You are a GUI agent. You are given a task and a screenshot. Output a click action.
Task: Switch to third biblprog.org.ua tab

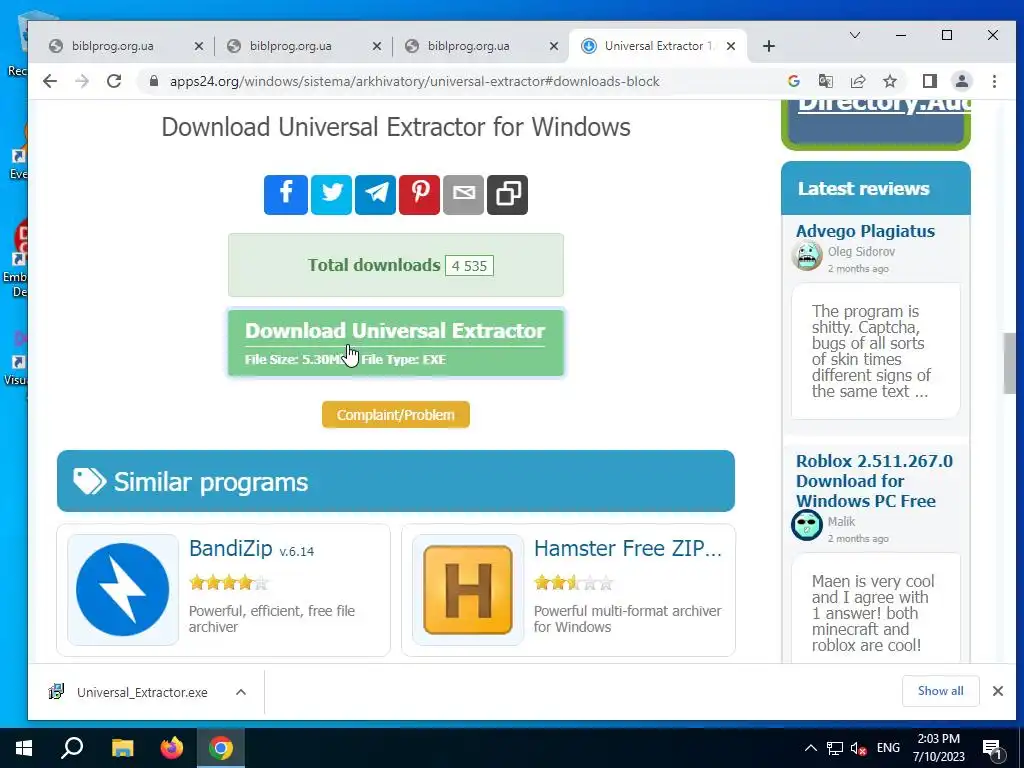pos(468,46)
